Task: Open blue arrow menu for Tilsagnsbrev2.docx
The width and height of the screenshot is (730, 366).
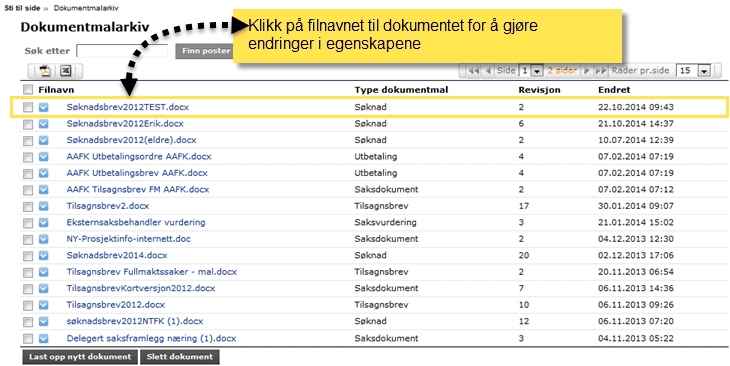Action: coord(43,206)
